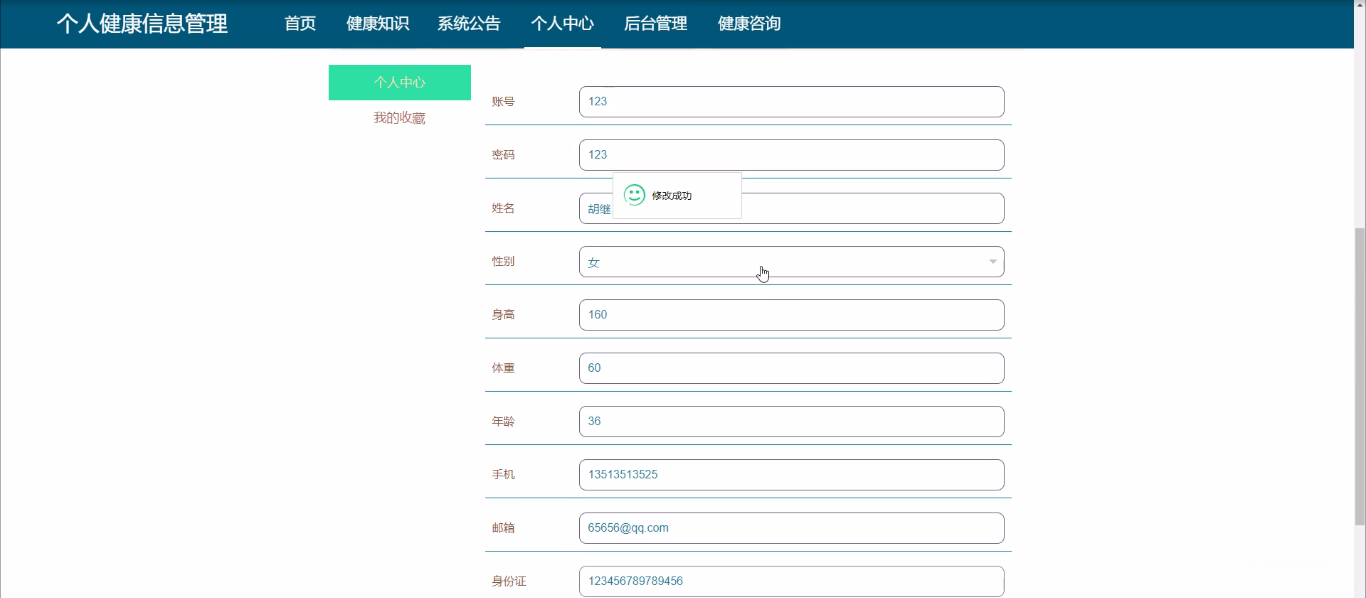The height and width of the screenshot is (598, 1366).
Task: Select the 体重 input box
Action: [x=791, y=368]
